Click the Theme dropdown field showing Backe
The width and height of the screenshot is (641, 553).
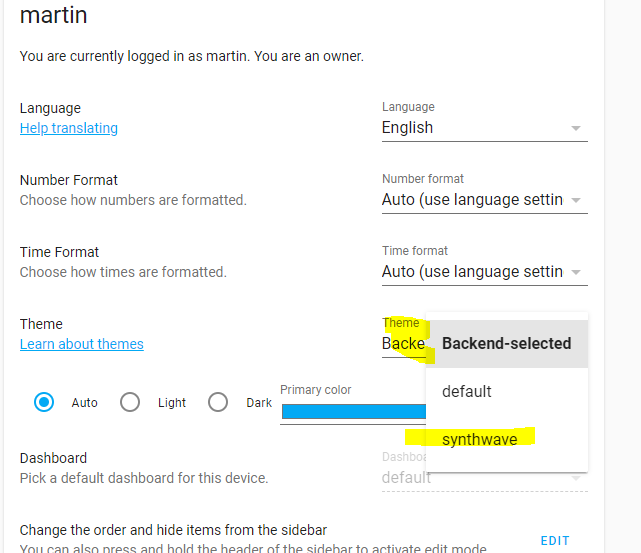(404, 337)
